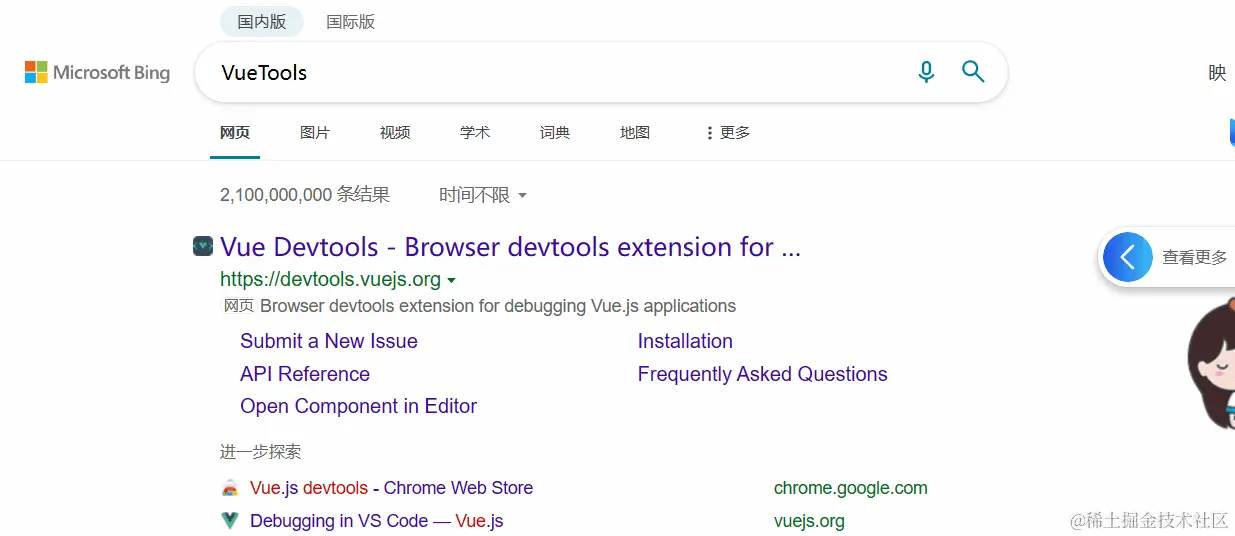The width and height of the screenshot is (1235, 536).
Task: Open https://devtools.vuejs.org URL
Action: [x=330, y=279]
